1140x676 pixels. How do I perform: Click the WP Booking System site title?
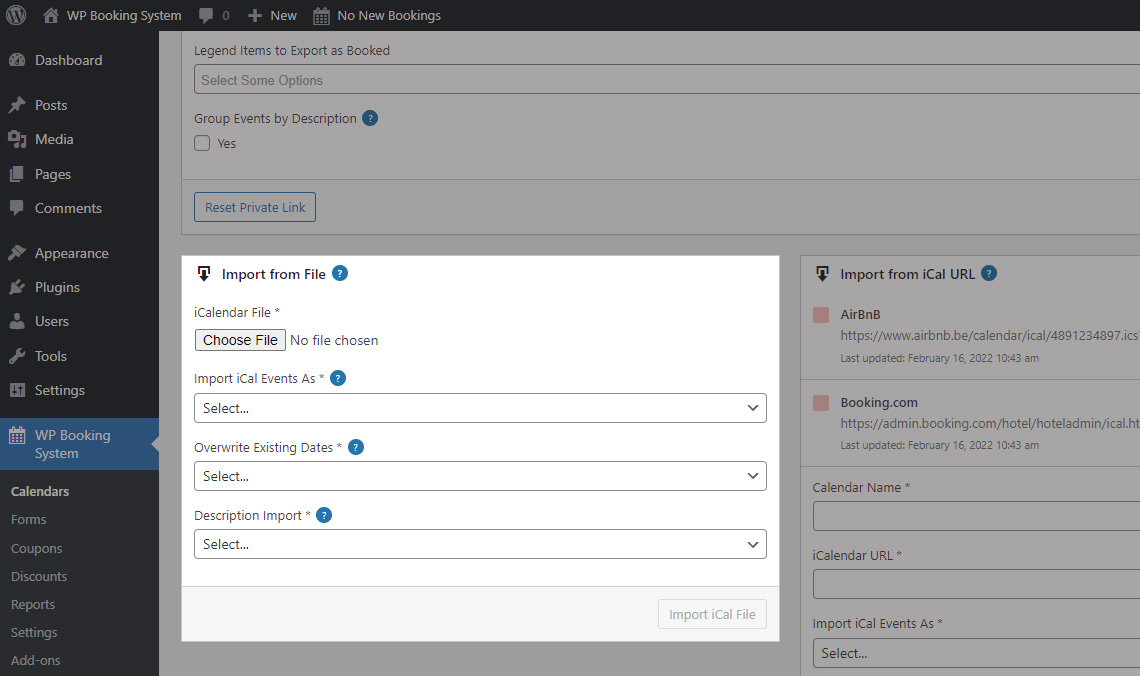(x=124, y=15)
